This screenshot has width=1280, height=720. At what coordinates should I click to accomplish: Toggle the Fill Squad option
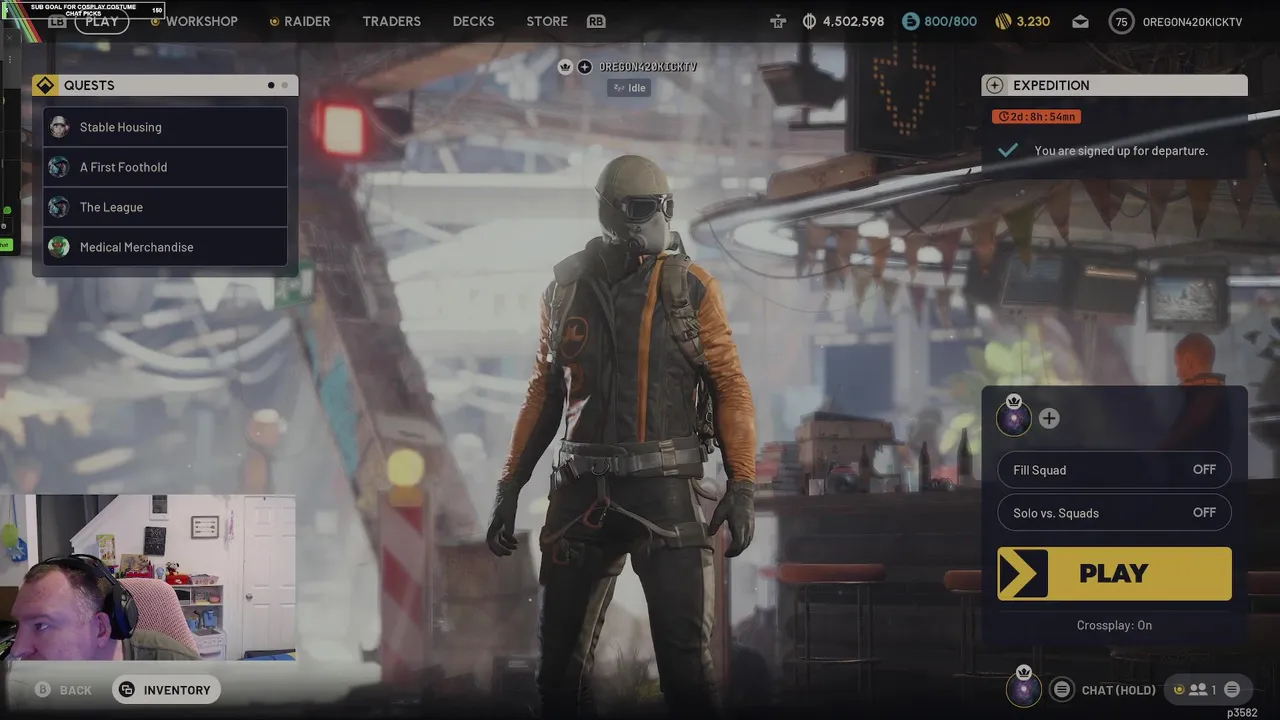(1114, 470)
